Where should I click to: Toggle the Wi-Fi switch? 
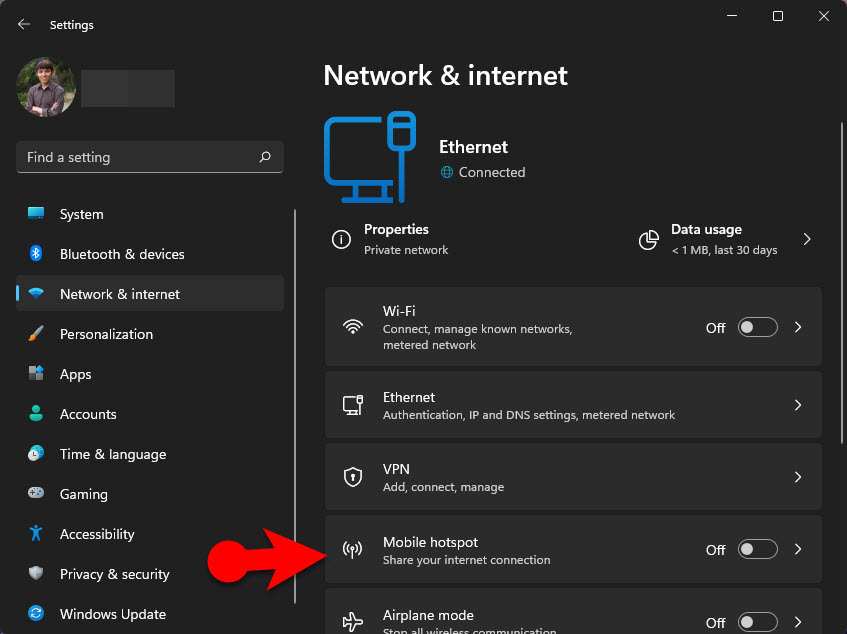click(x=758, y=327)
